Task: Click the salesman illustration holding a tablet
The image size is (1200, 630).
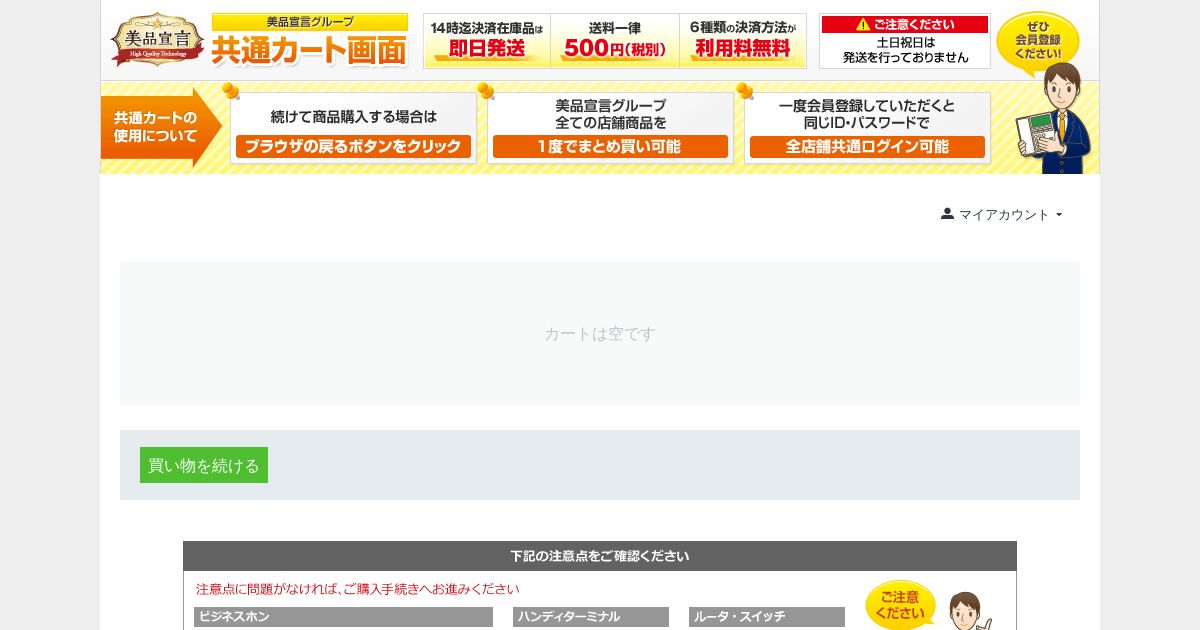Action: (x=1055, y=120)
